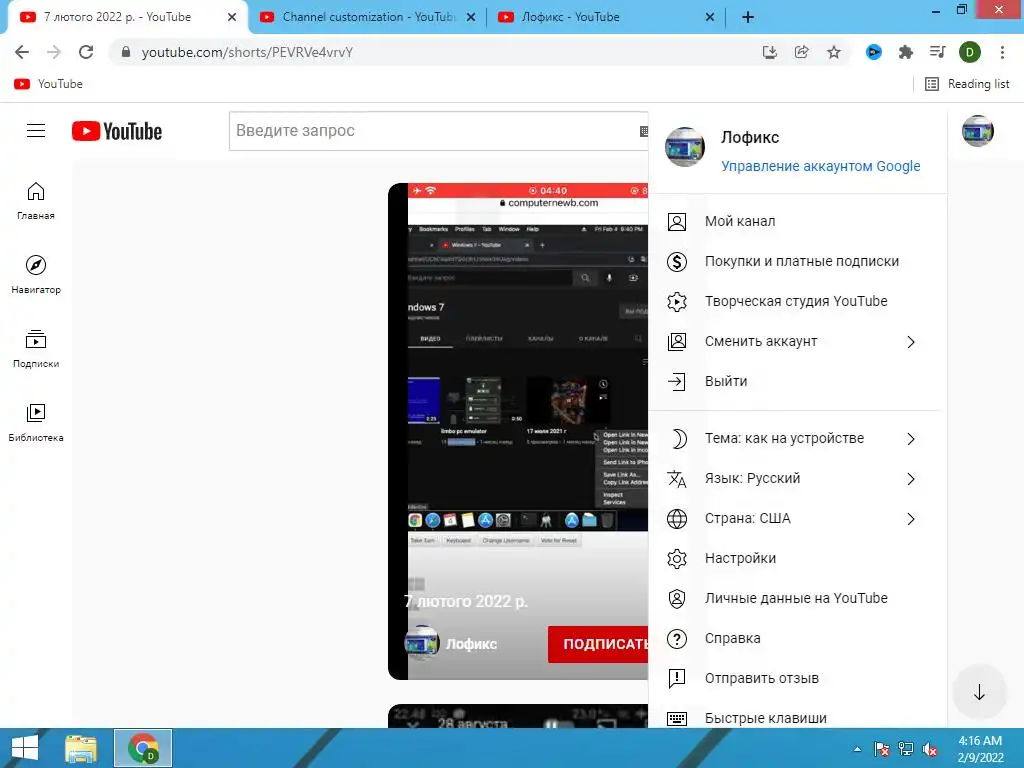This screenshot has width=1024, height=768.
Task: Open the Action Center flag tray icon
Action: point(882,749)
